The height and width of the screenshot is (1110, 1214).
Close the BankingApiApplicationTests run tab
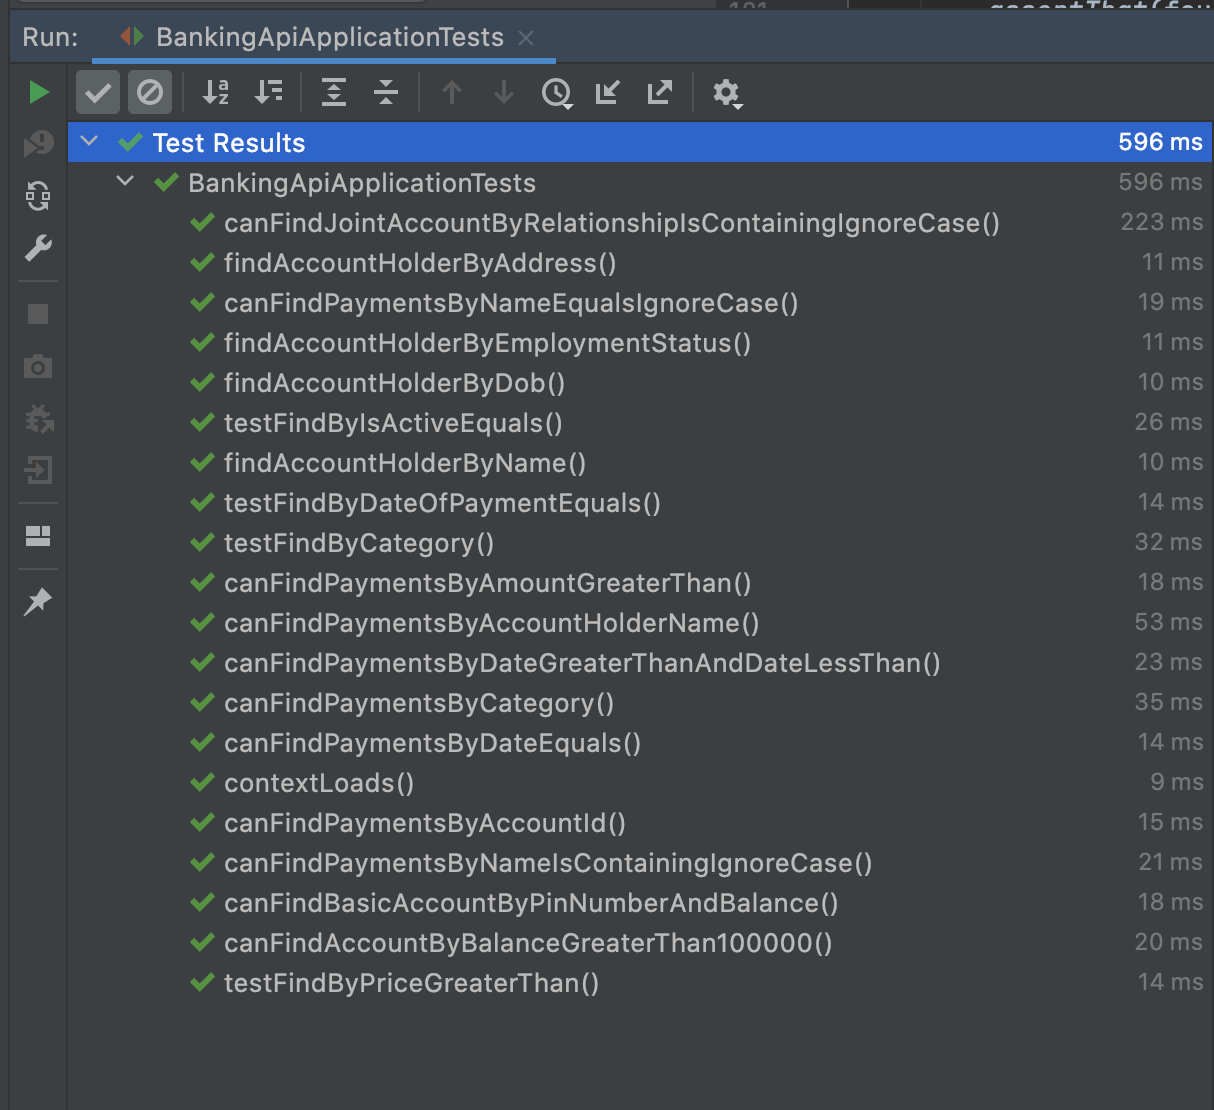(526, 38)
